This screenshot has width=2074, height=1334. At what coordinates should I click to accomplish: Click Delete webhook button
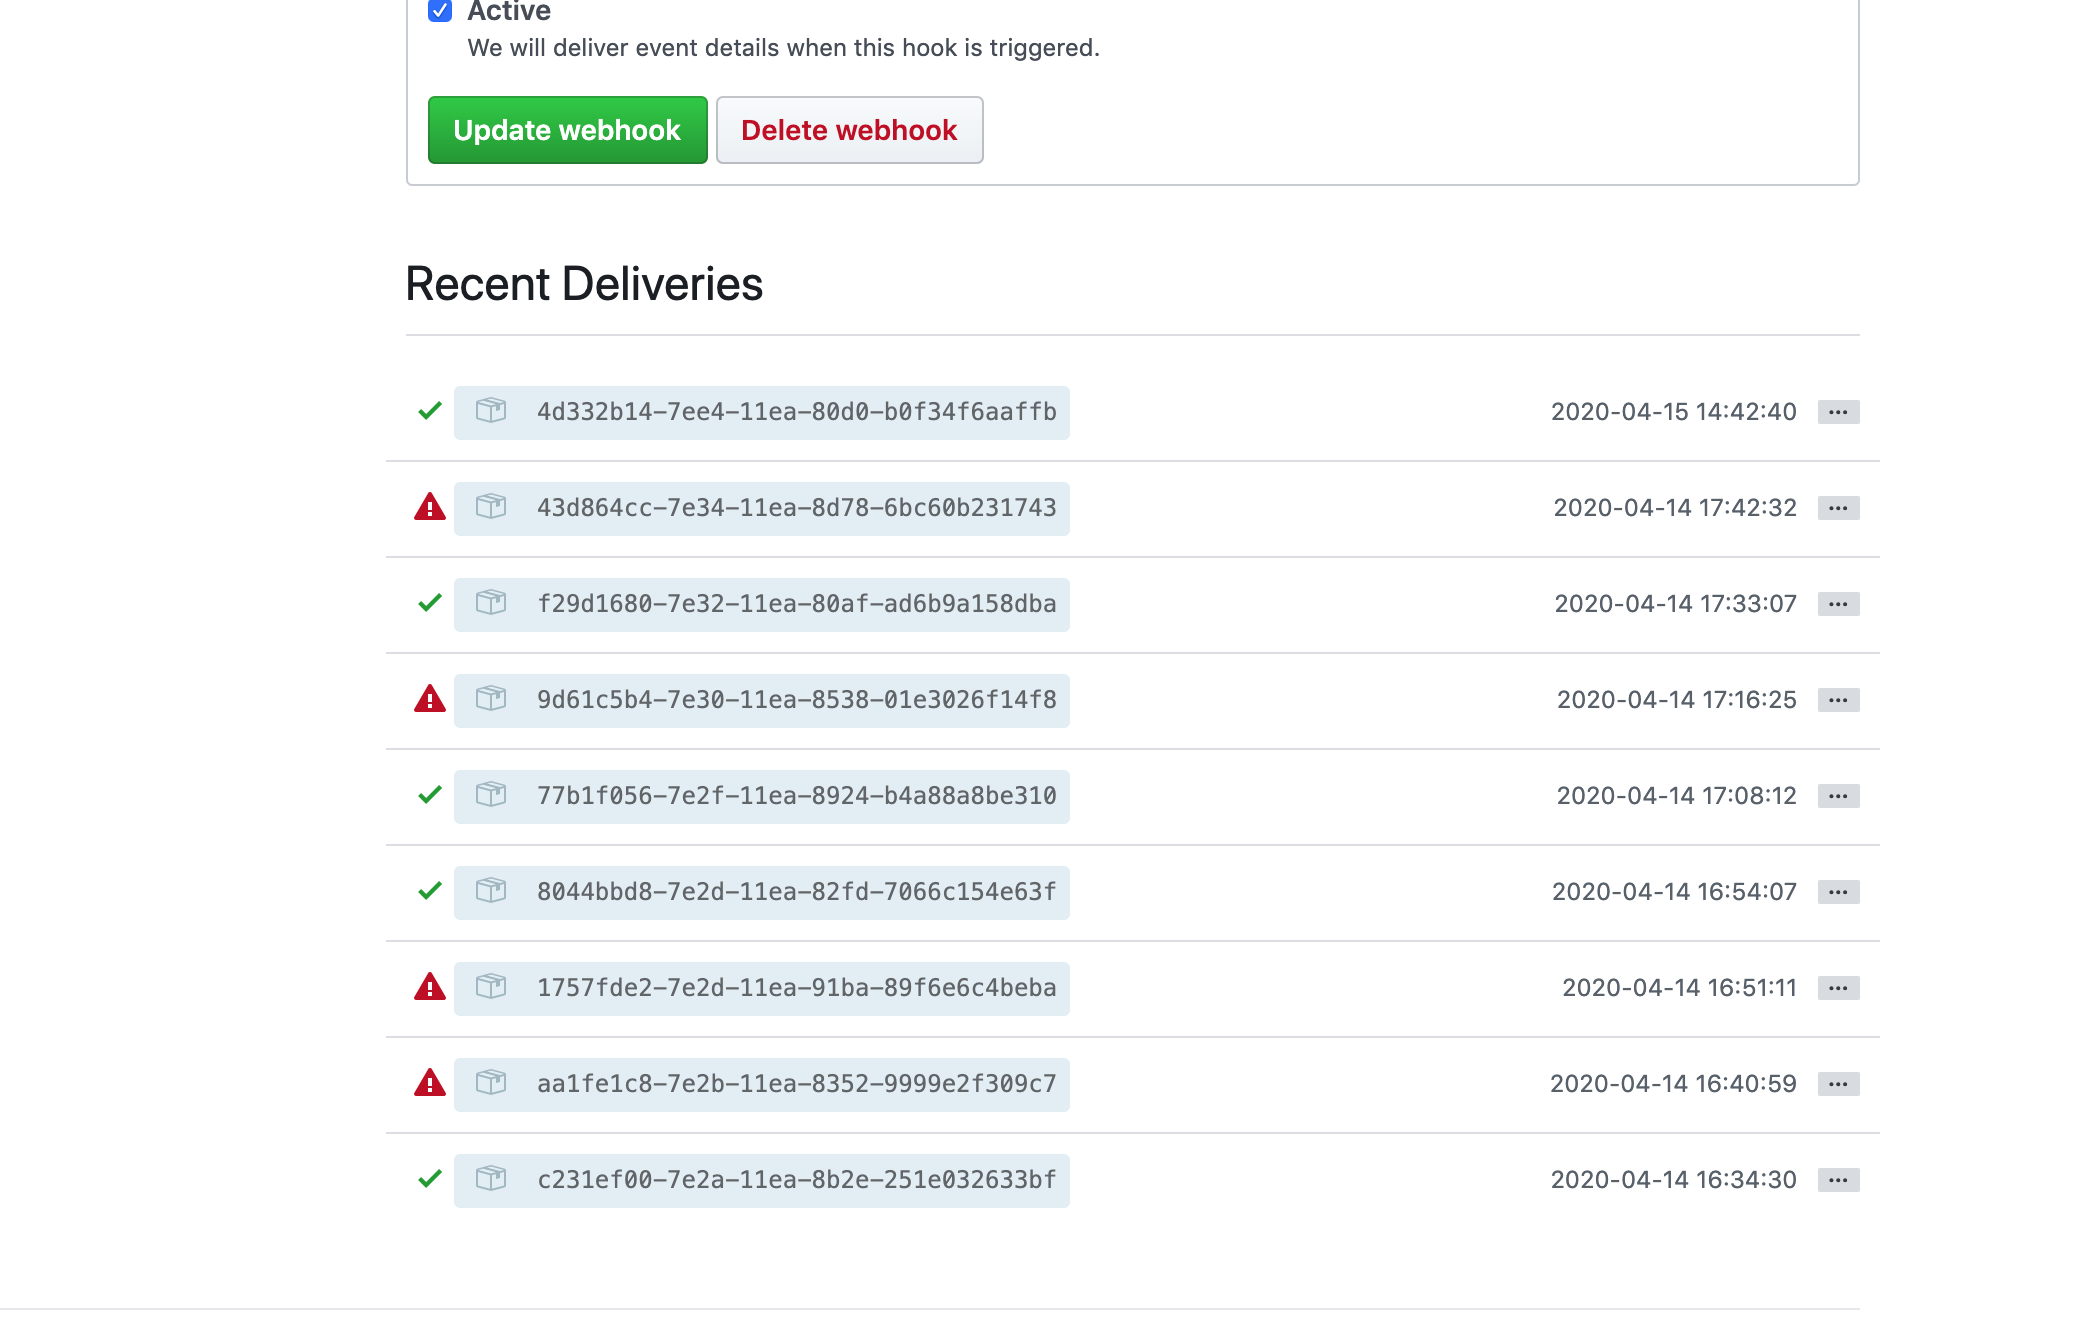click(x=849, y=130)
